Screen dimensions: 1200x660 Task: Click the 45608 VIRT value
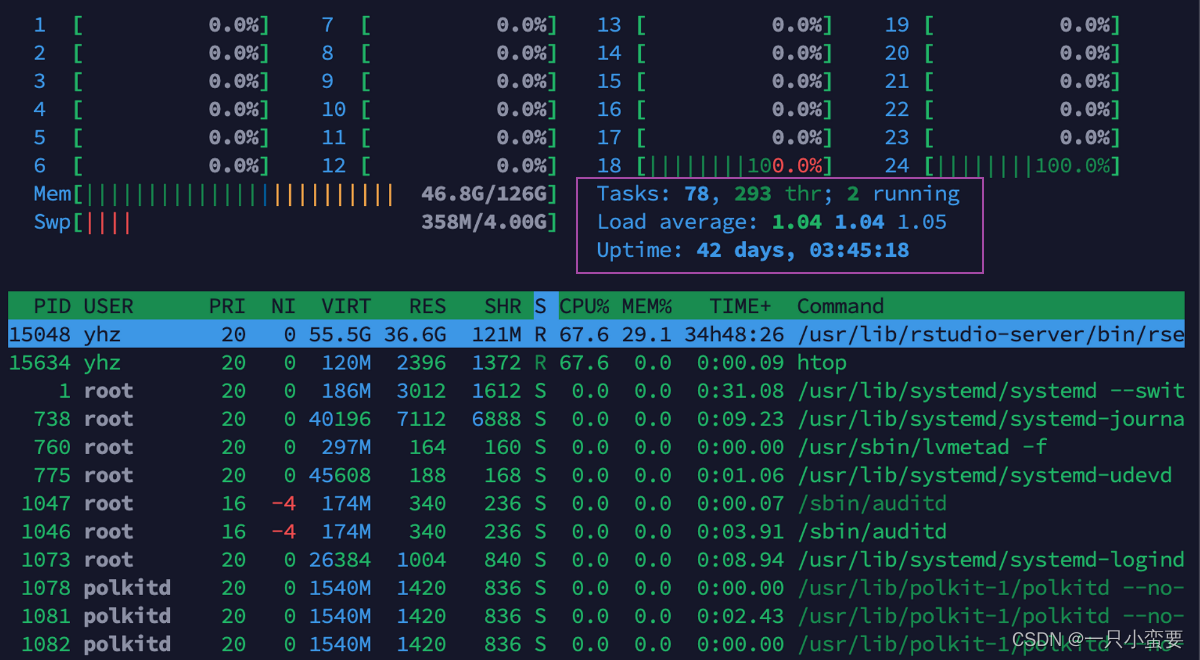(340, 475)
